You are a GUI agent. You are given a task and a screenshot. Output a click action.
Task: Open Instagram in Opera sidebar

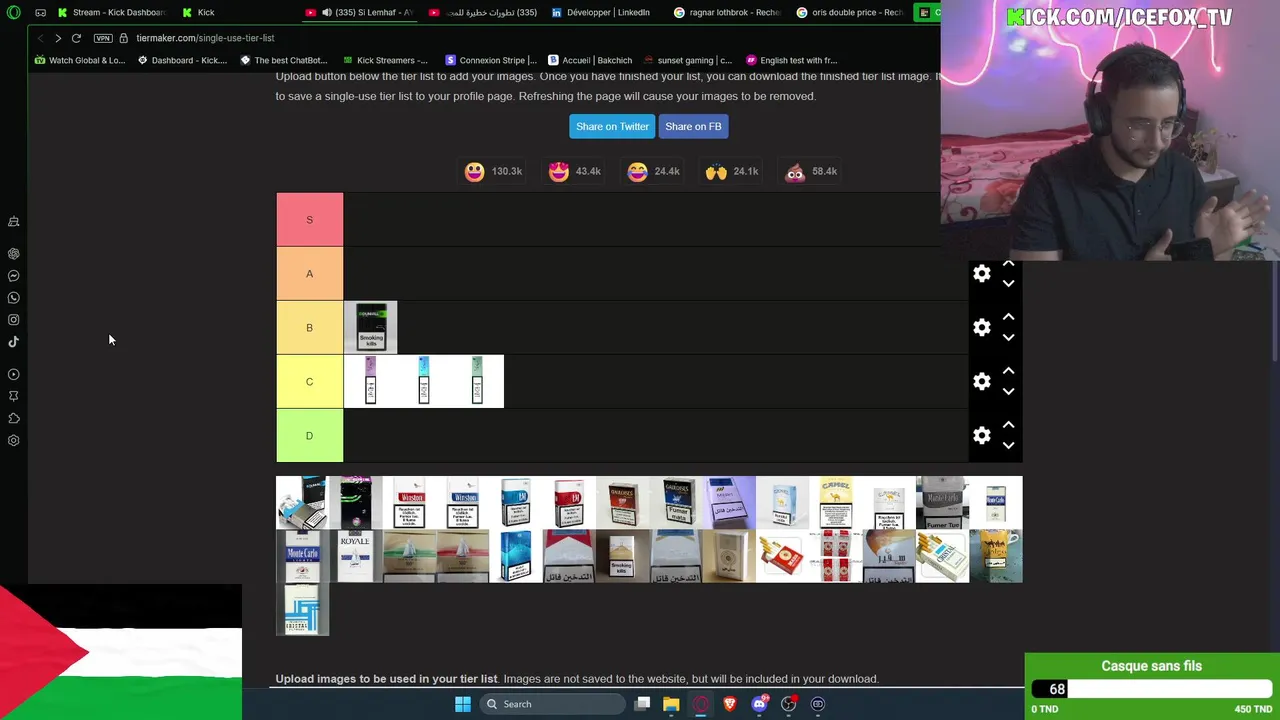14,320
